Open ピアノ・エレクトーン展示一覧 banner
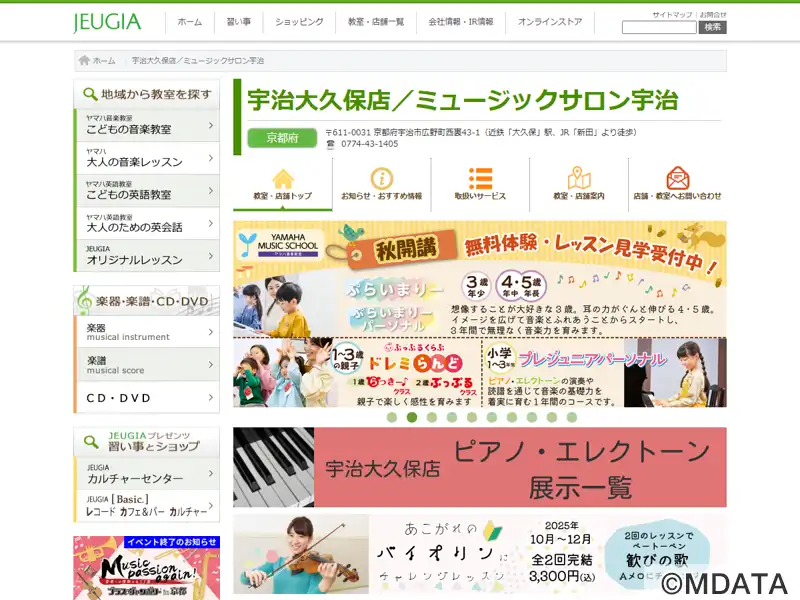Viewport: 800px width, 600px height. click(x=480, y=468)
